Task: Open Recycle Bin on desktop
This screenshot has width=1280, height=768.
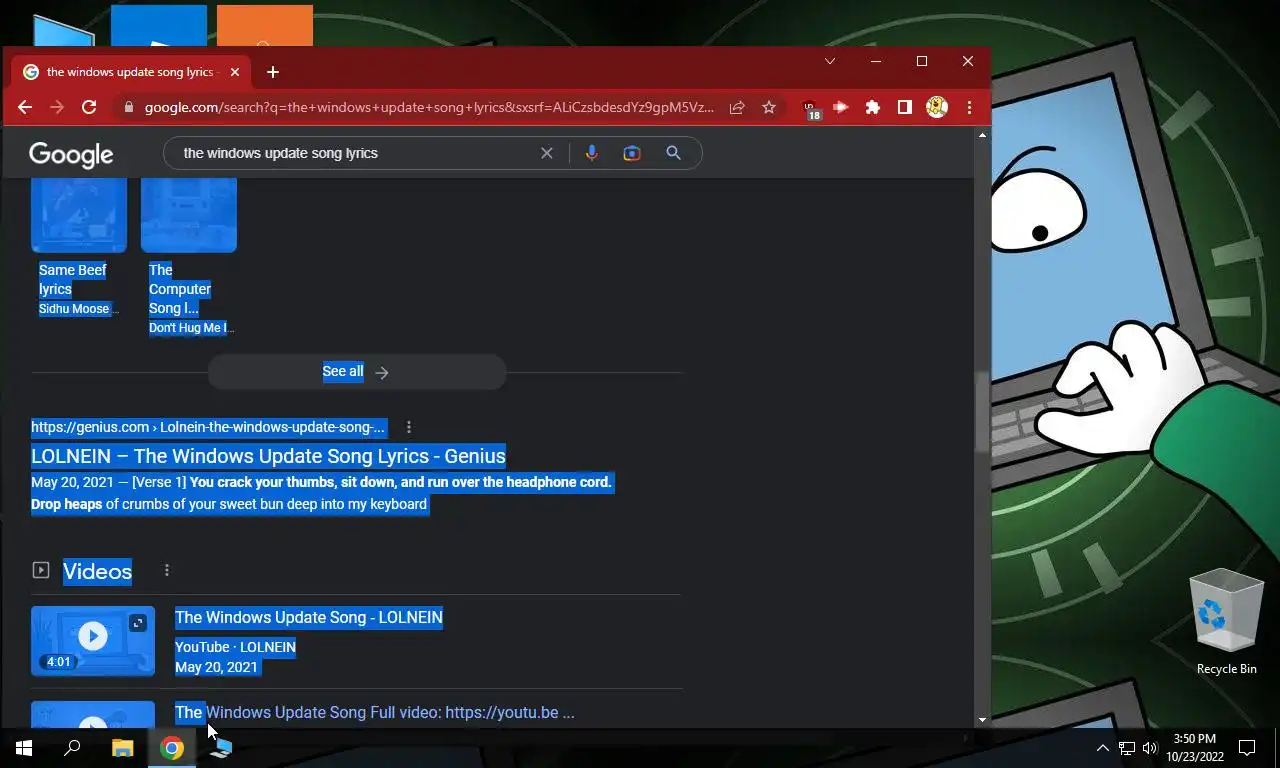Action: tap(1226, 623)
